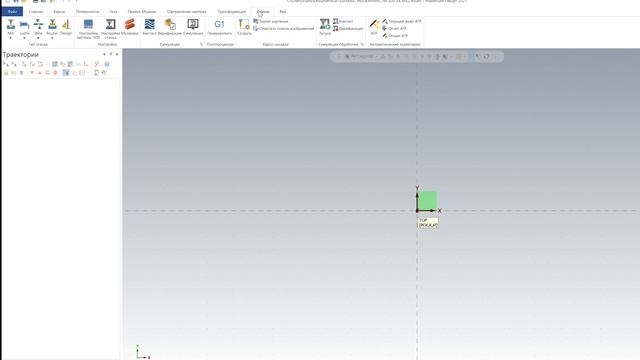Click the TOP plane label near gnomon
This screenshot has width=640, height=360.
[428, 222]
